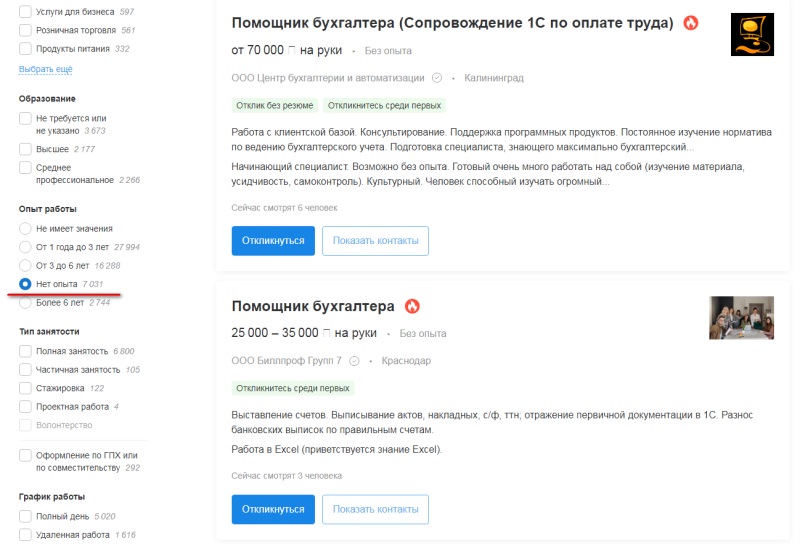
Task: Open the Биллпроф Групп company photo thumbnail
Action: point(741,317)
